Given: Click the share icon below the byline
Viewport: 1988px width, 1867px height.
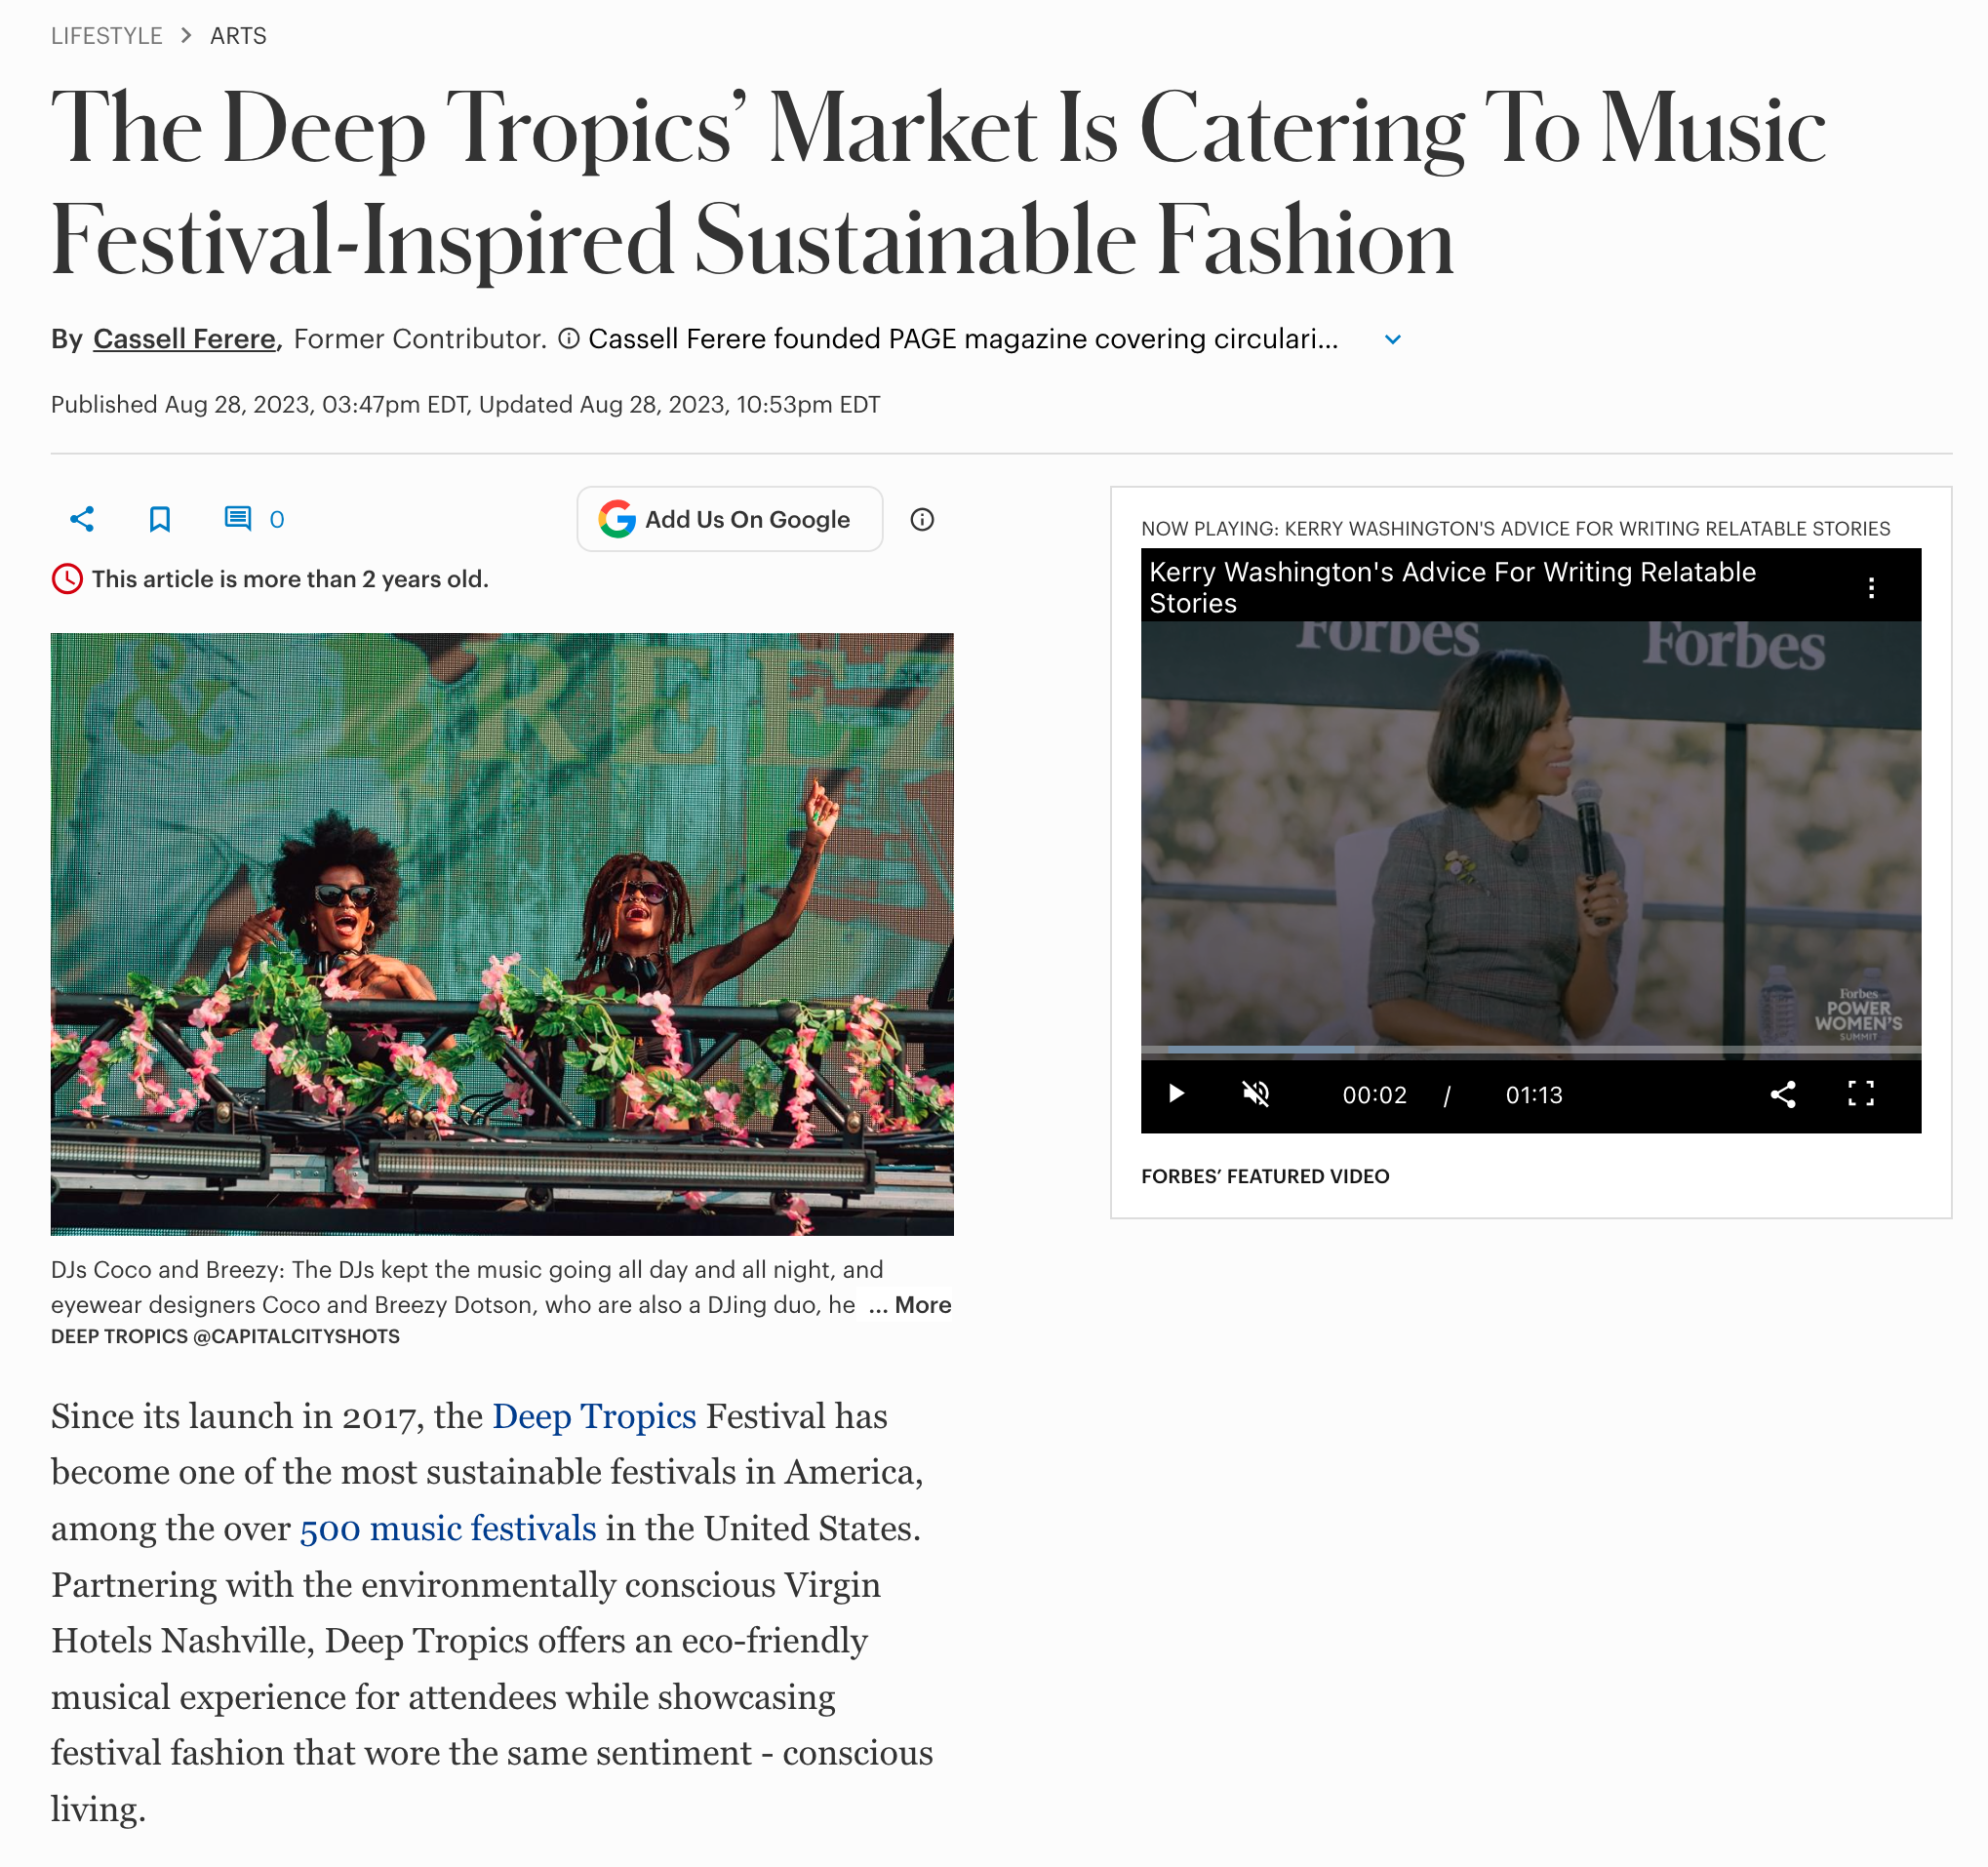Looking at the screenshot, I should [x=82, y=519].
